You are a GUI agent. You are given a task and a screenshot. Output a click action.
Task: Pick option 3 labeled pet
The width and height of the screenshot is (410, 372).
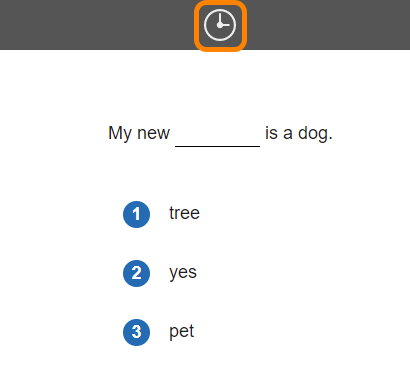159,332
